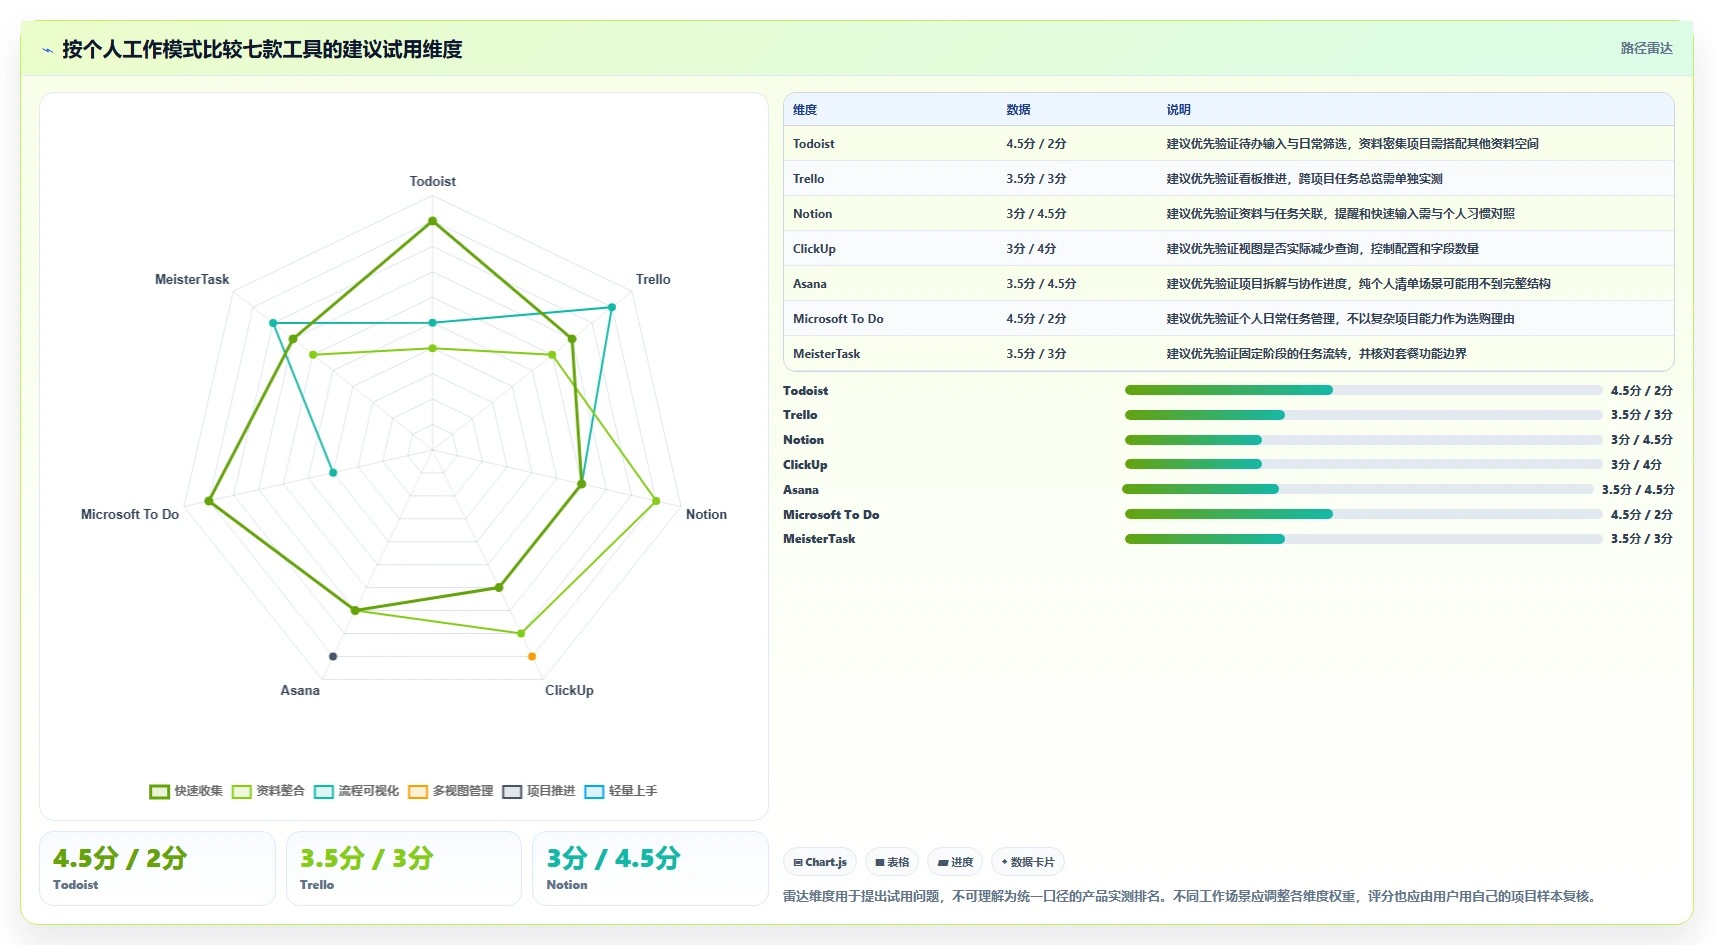Click the Todoist progress bar
The image size is (1714, 945).
(1363, 390)
